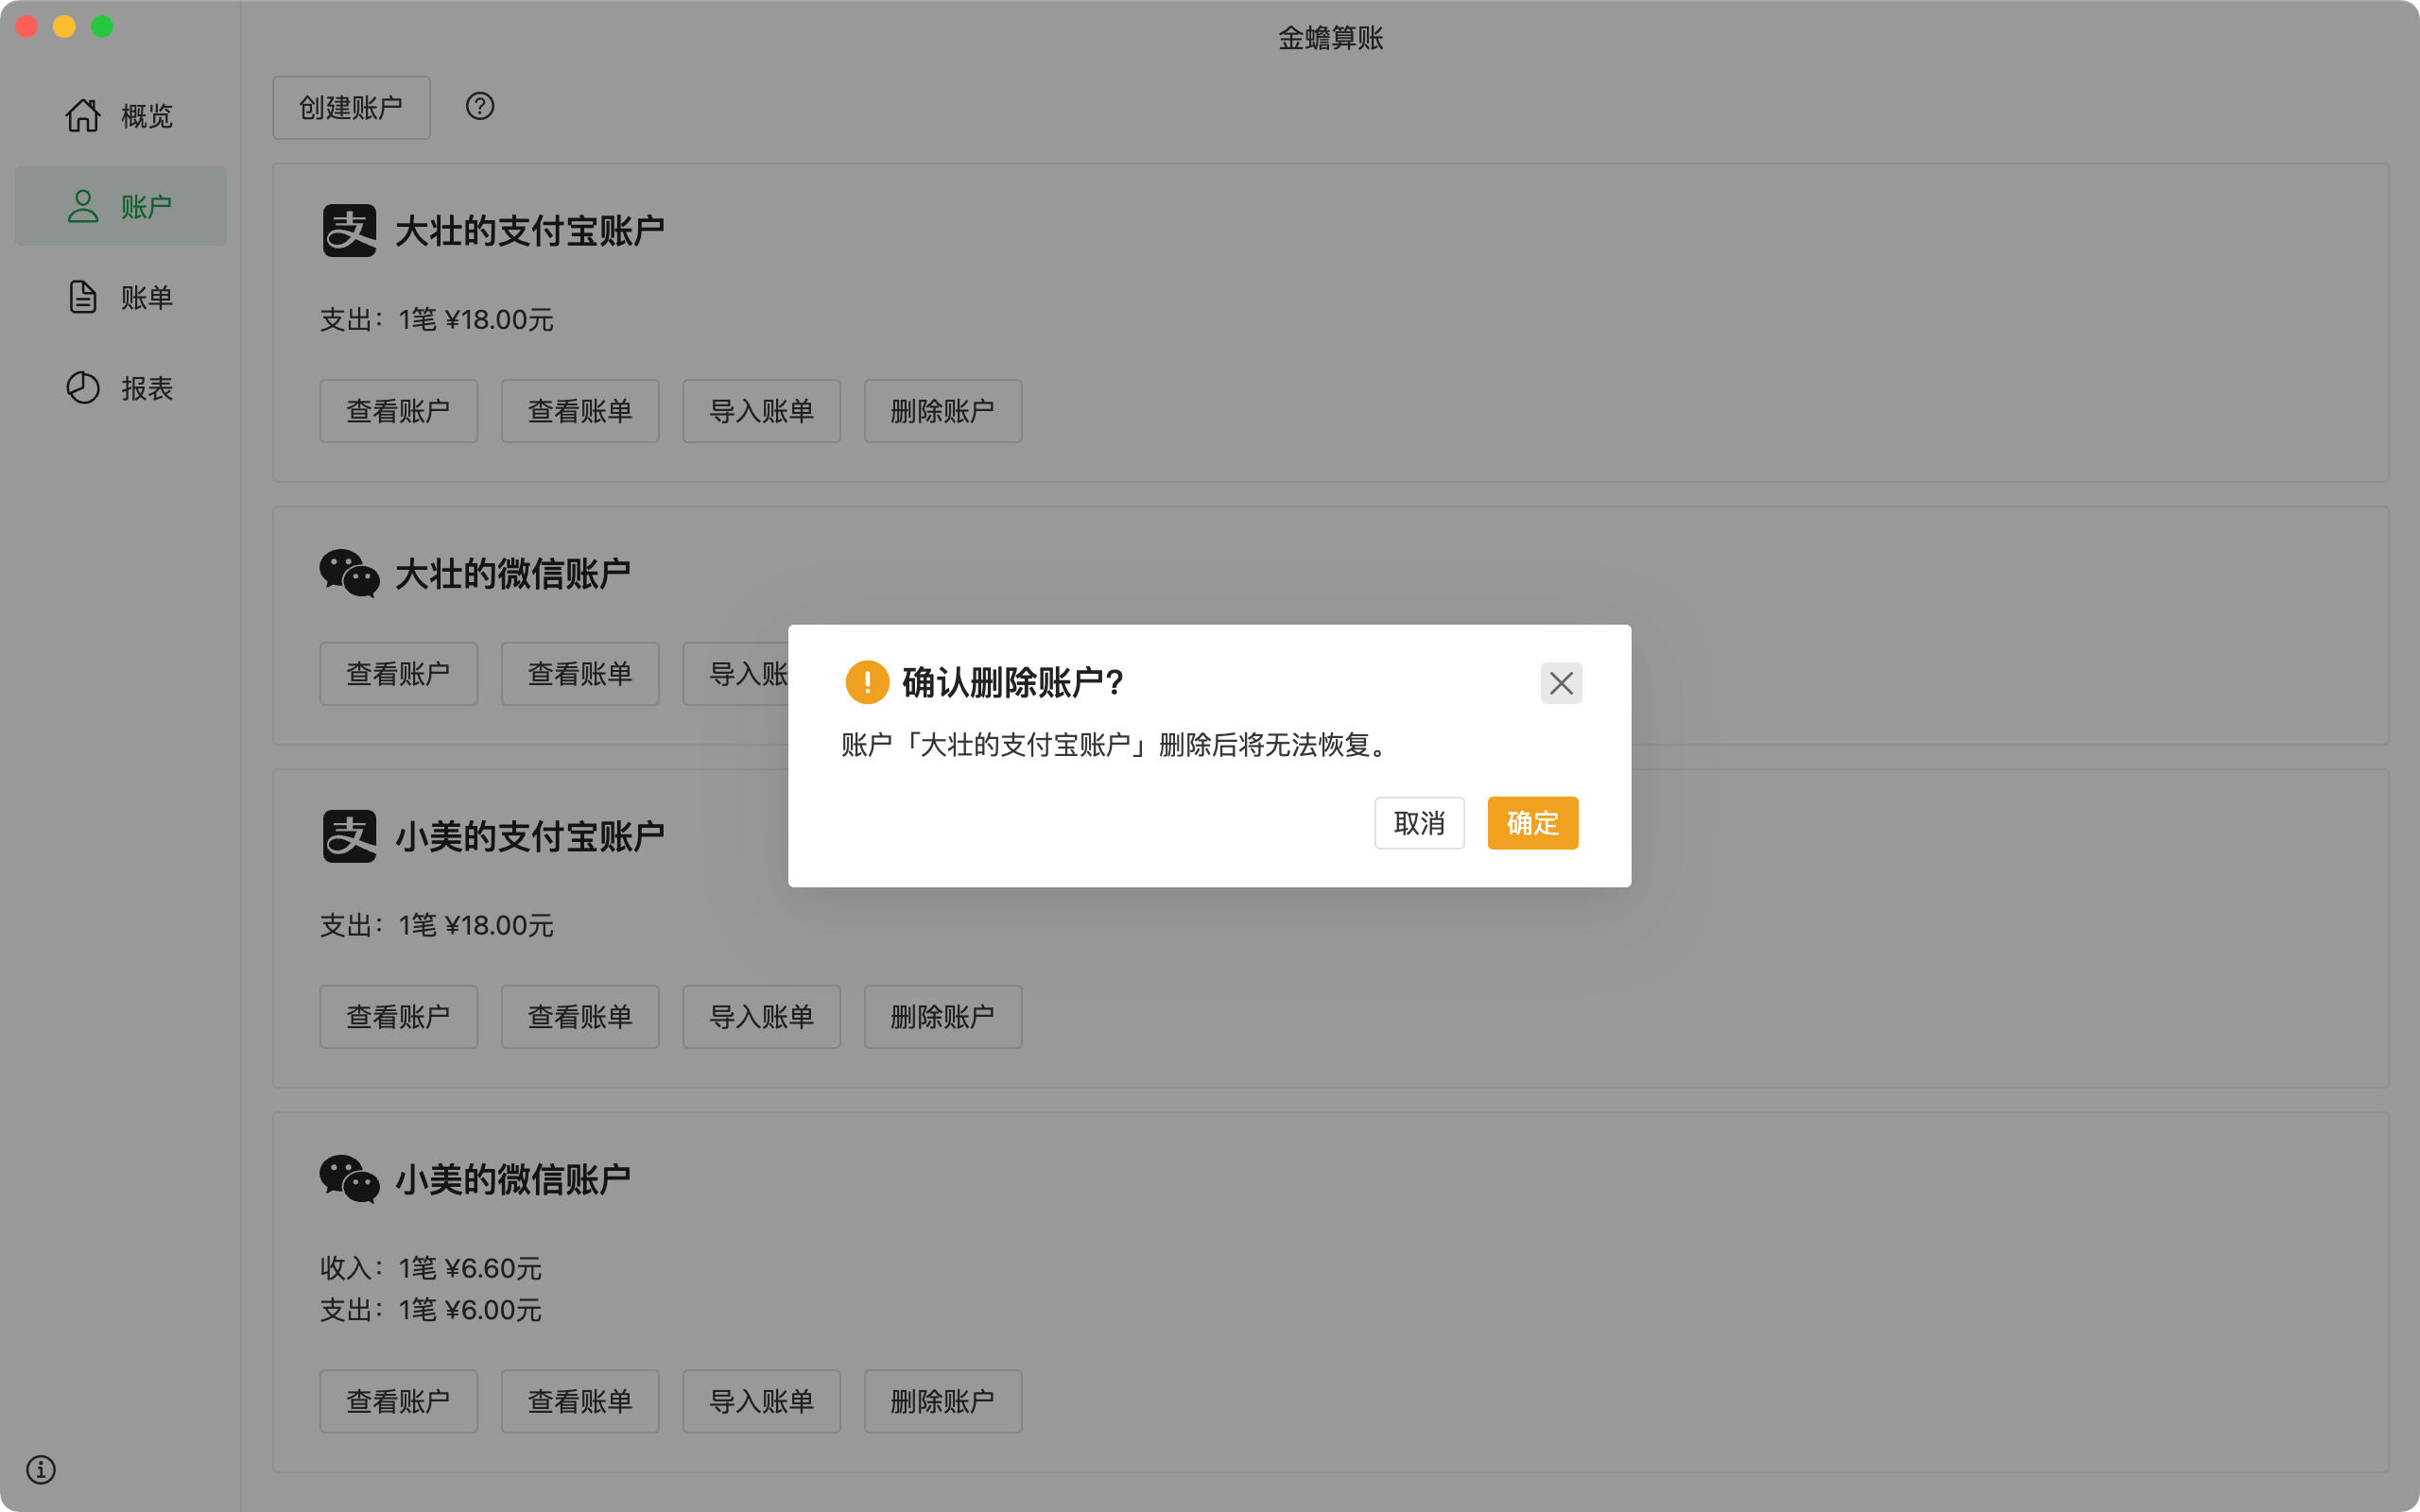
Task: Close the delete confirmation dialog
Action: [x=1561, y=683]
